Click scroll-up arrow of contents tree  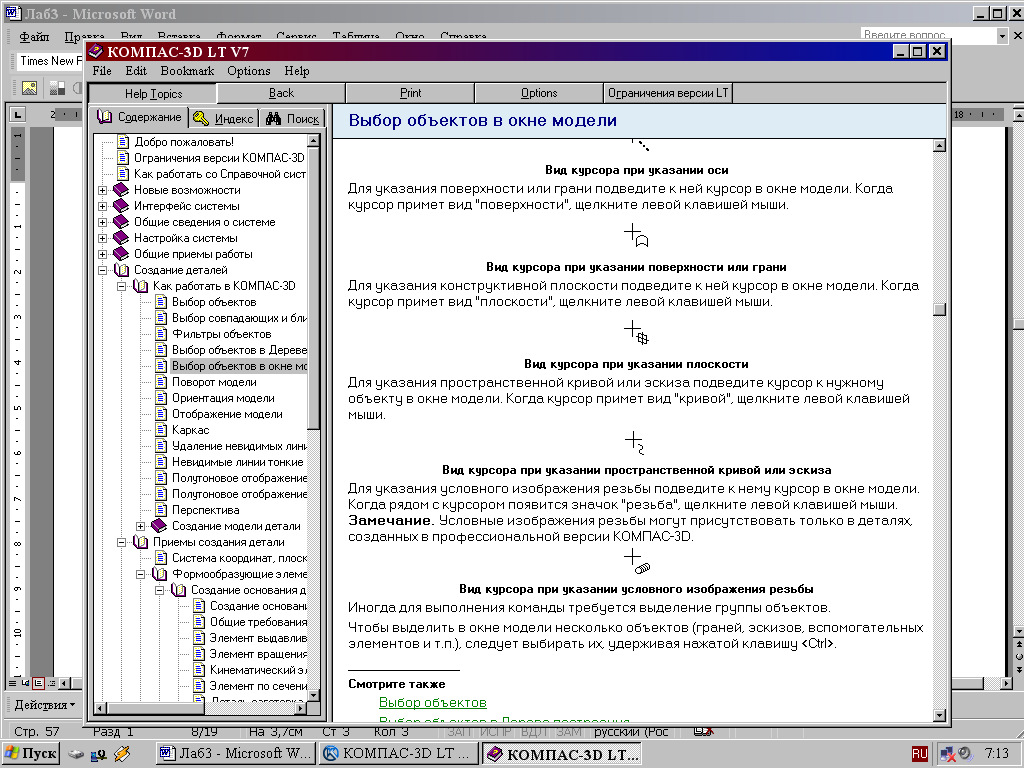pyautogui.click(x=313, y=140)
